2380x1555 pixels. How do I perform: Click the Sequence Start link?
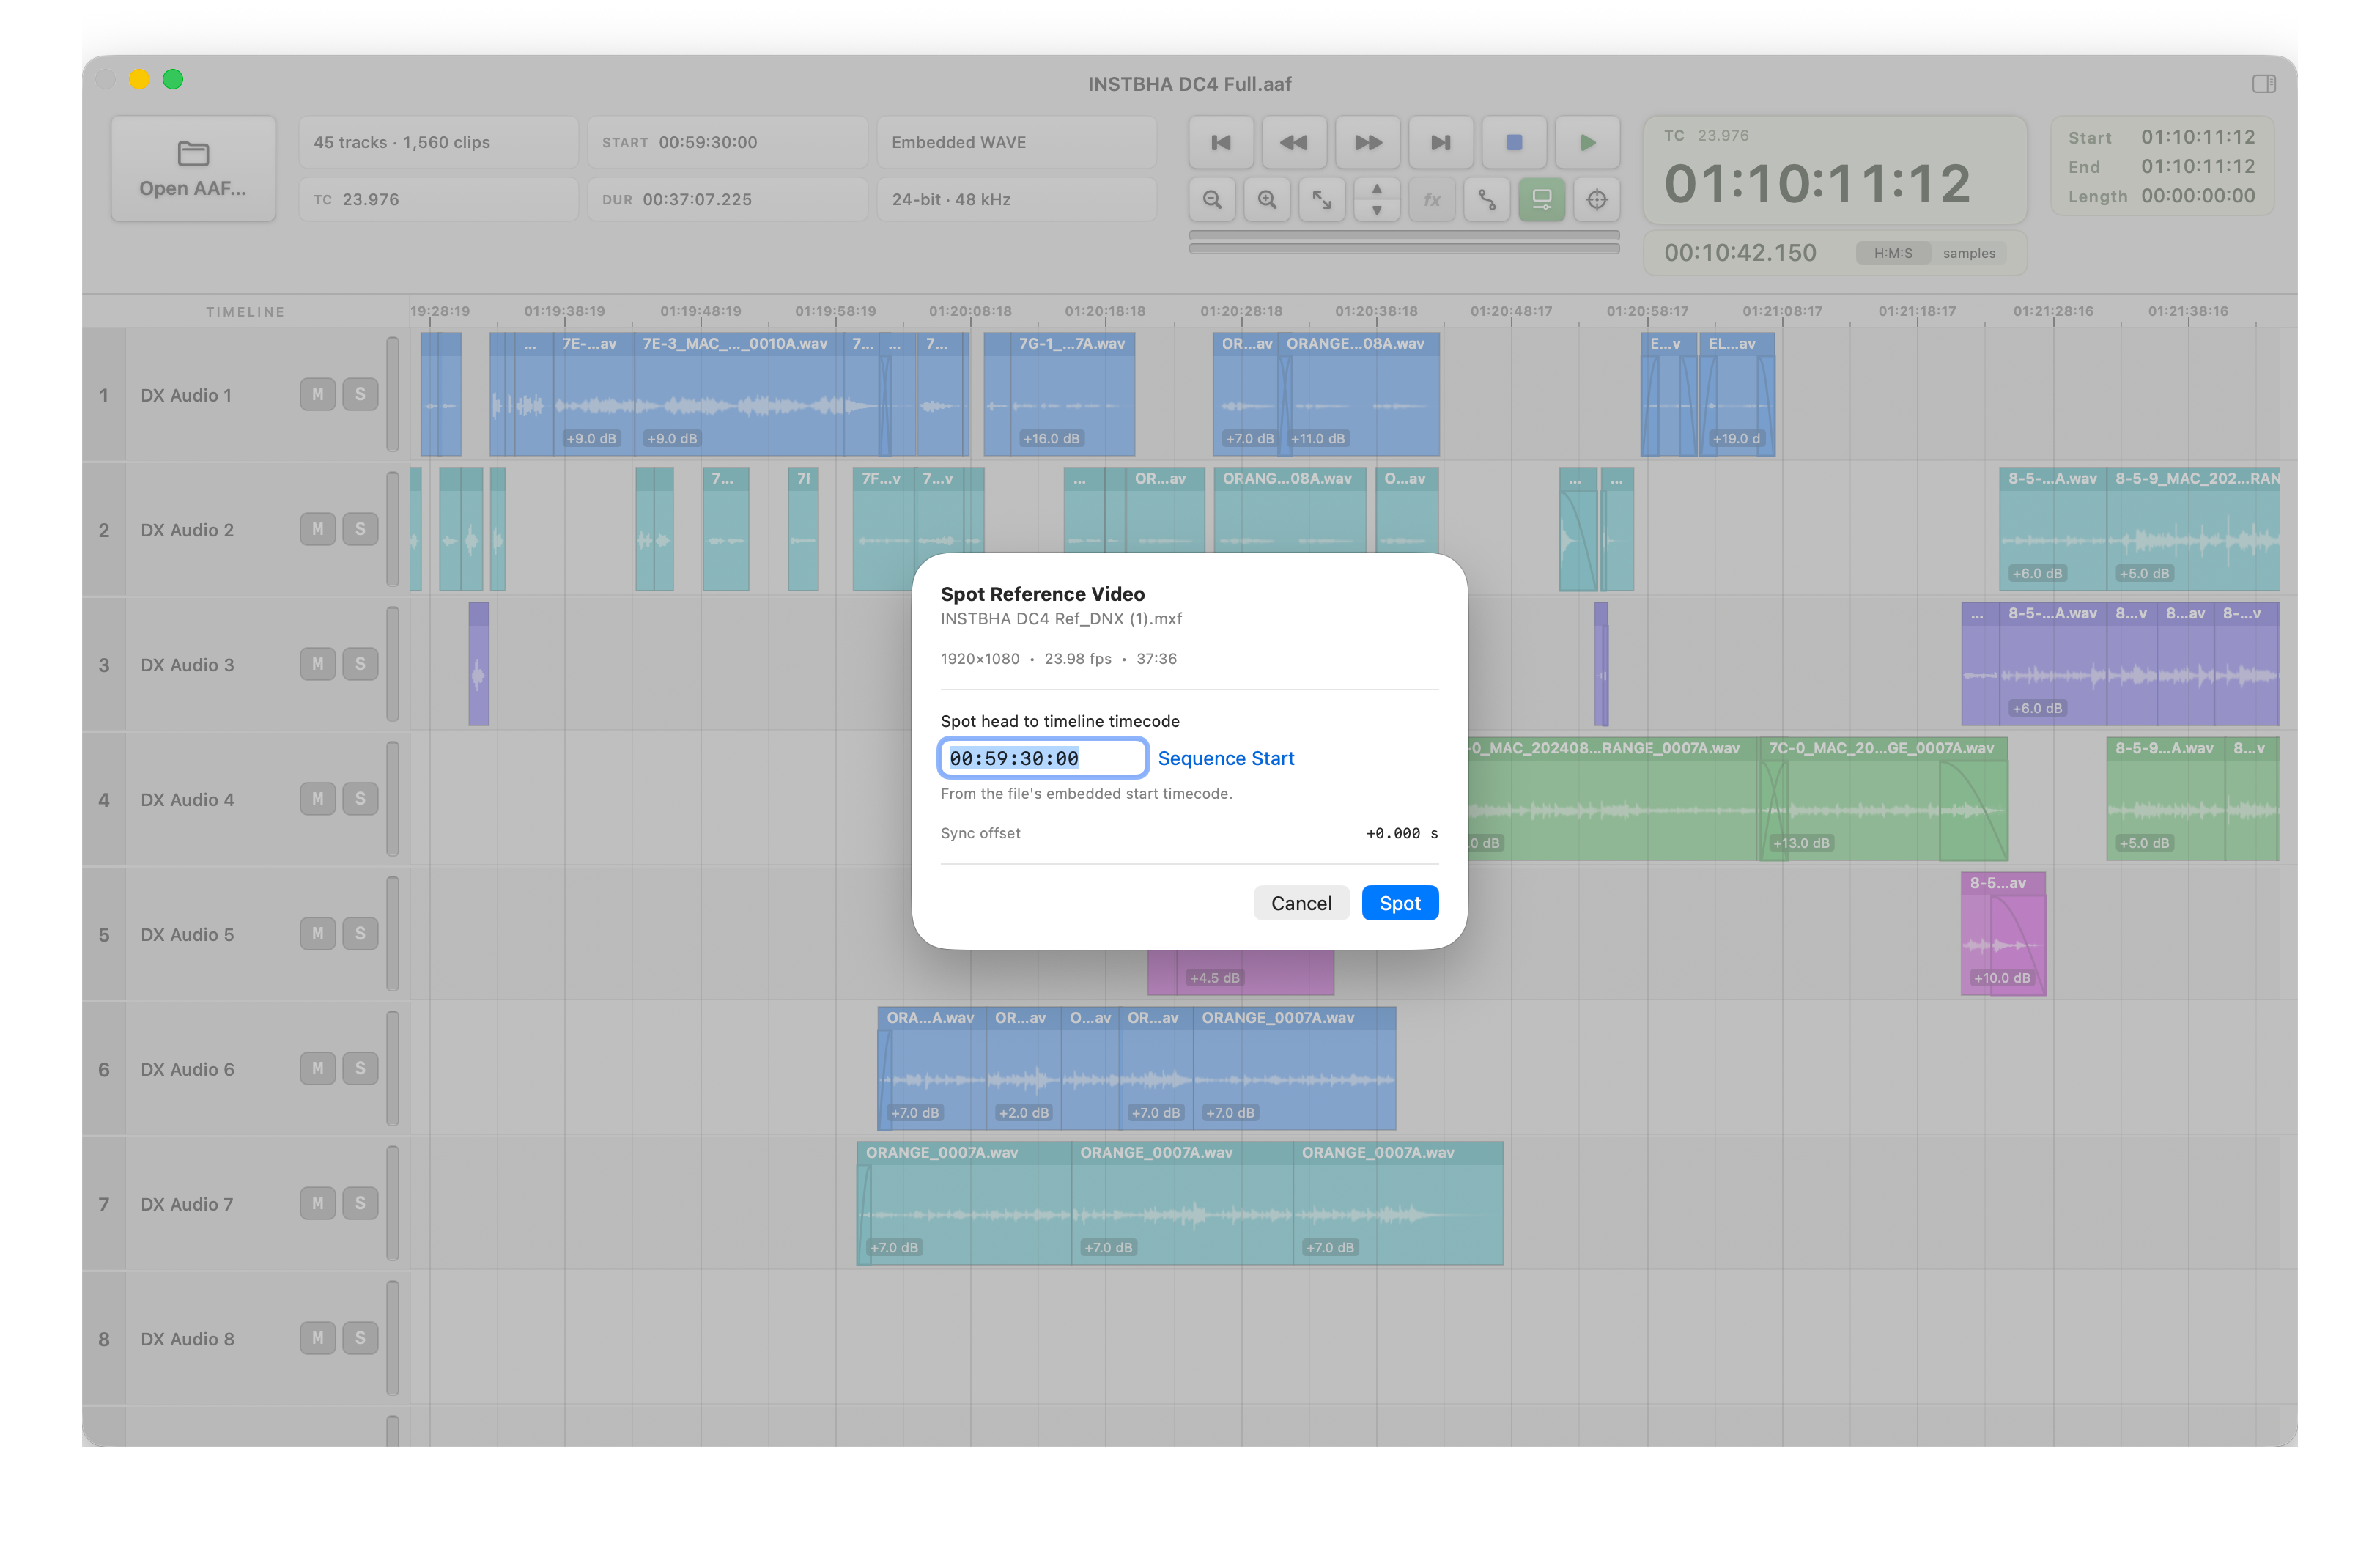[x=1226, y=758]
